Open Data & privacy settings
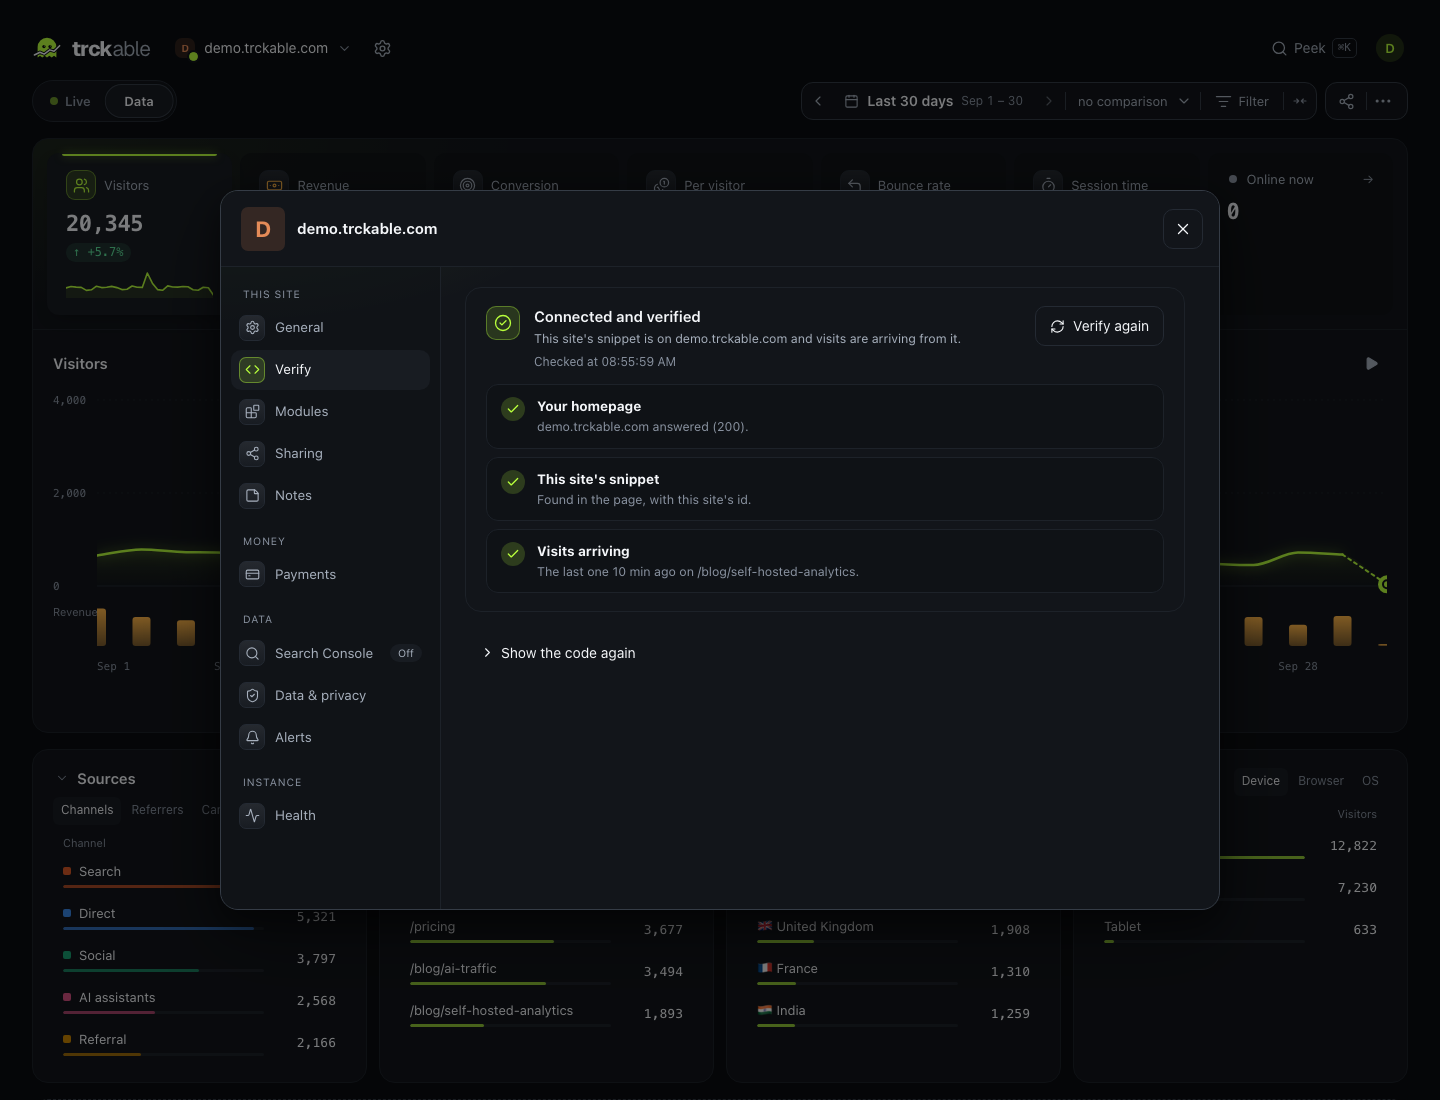 tap(331, 696)
